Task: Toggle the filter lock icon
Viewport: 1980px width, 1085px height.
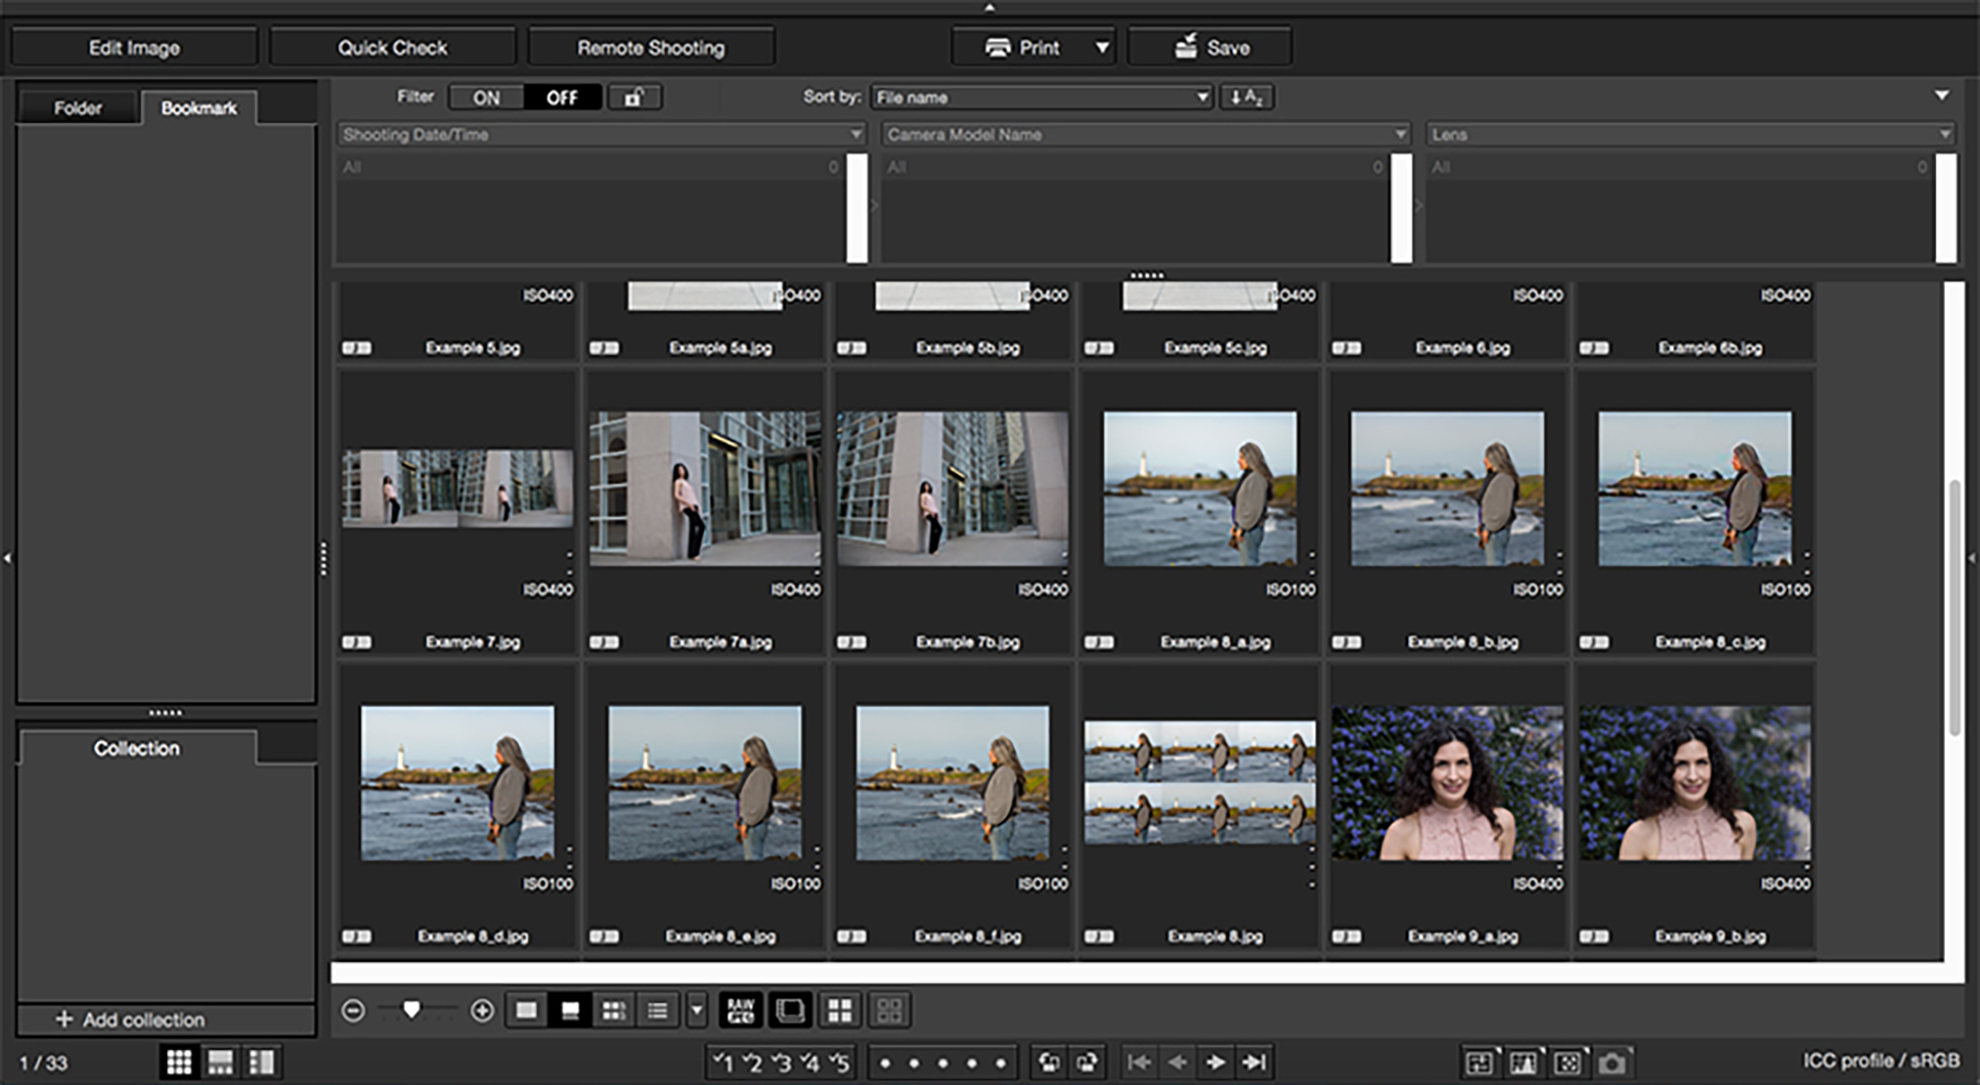Action: [634, 97]
